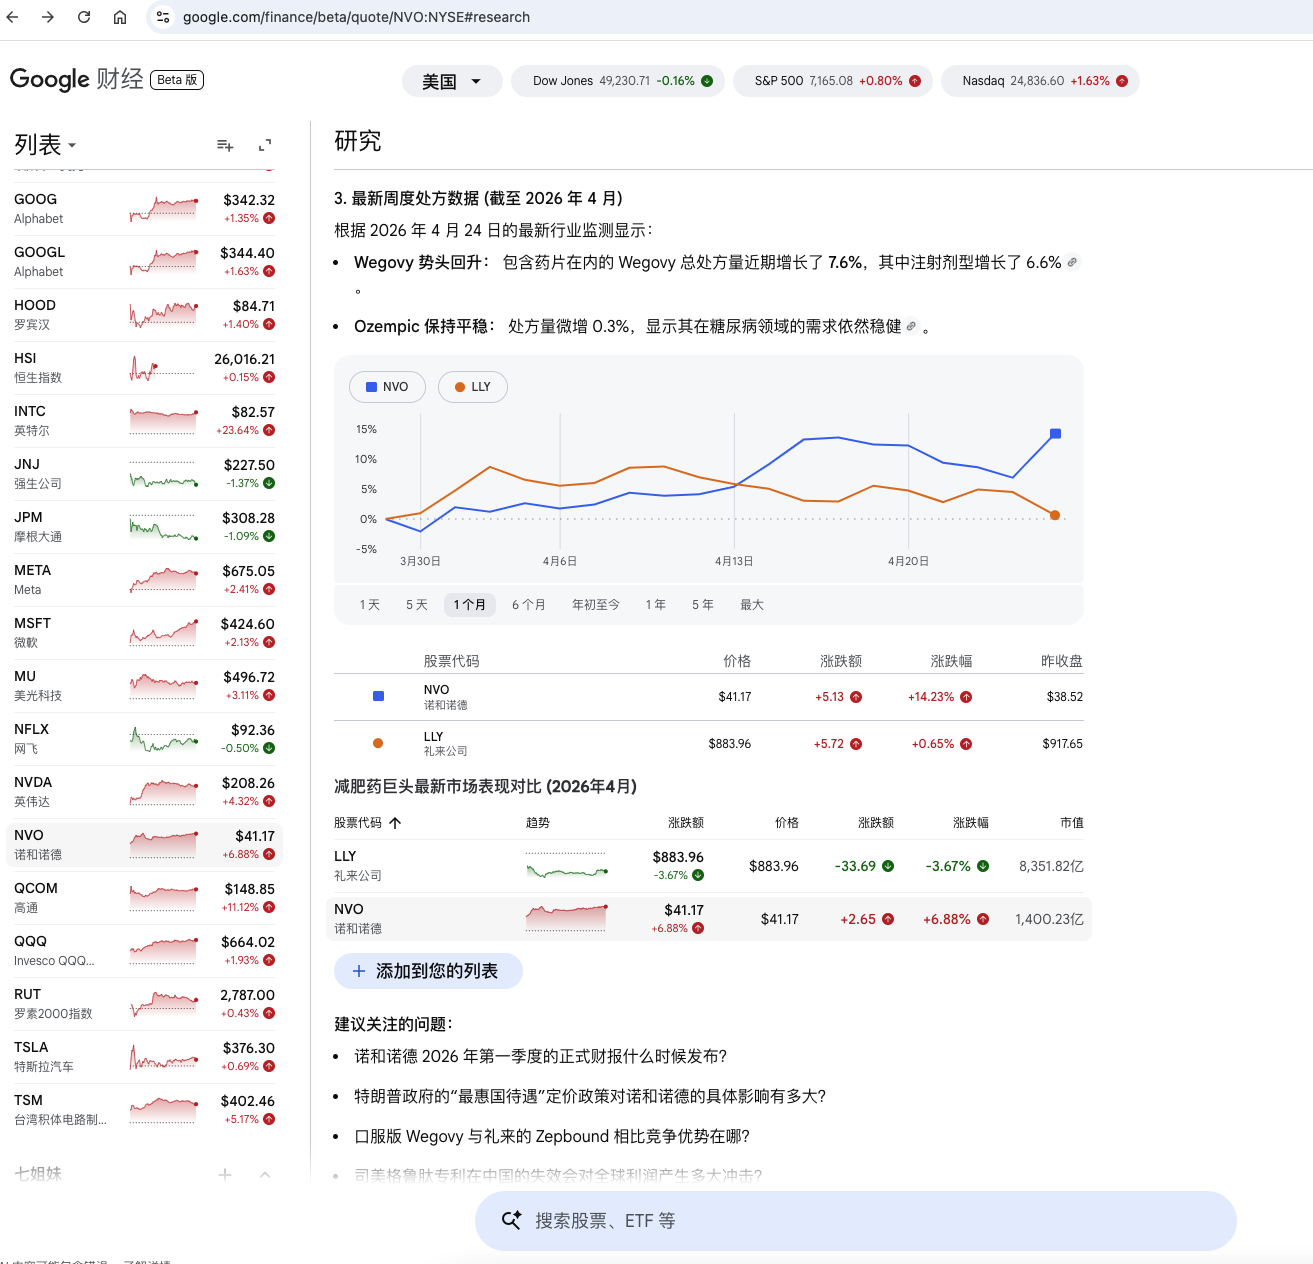Click the search icon in the search bar
Viewport: 1313px width, 1264px height.
coord(511,1220)
